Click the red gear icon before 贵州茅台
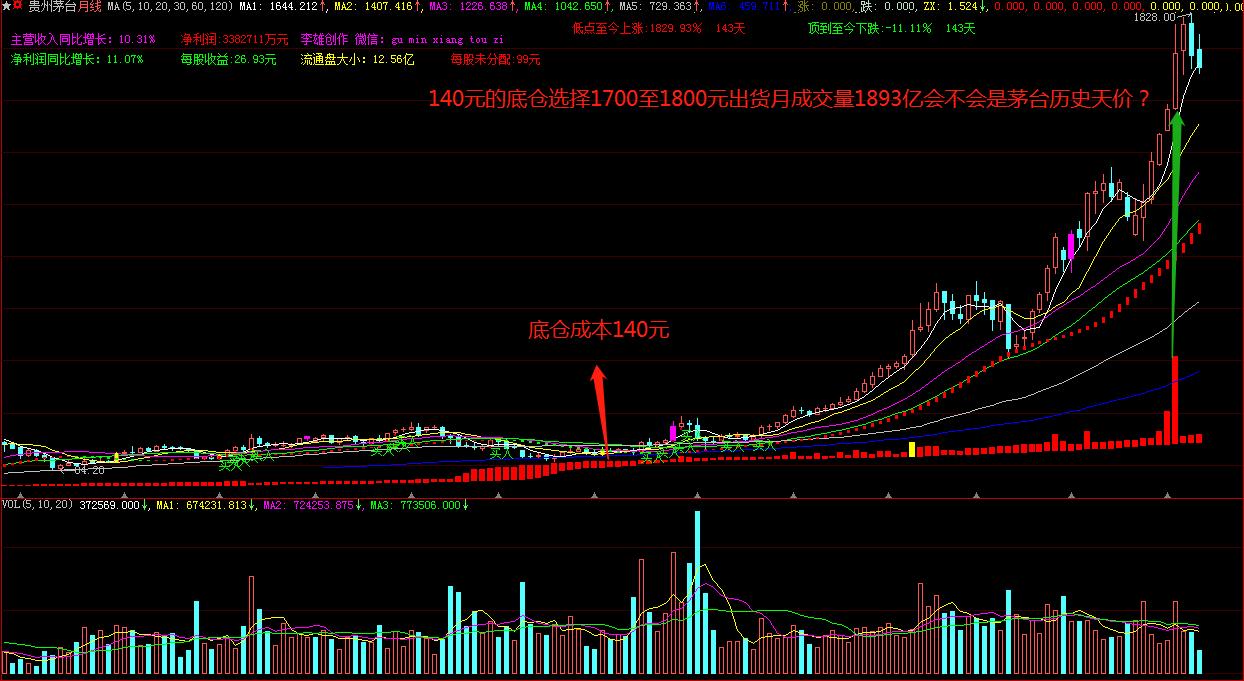The width and height of the screenshot is (1244, 681). tap(16, 6)
